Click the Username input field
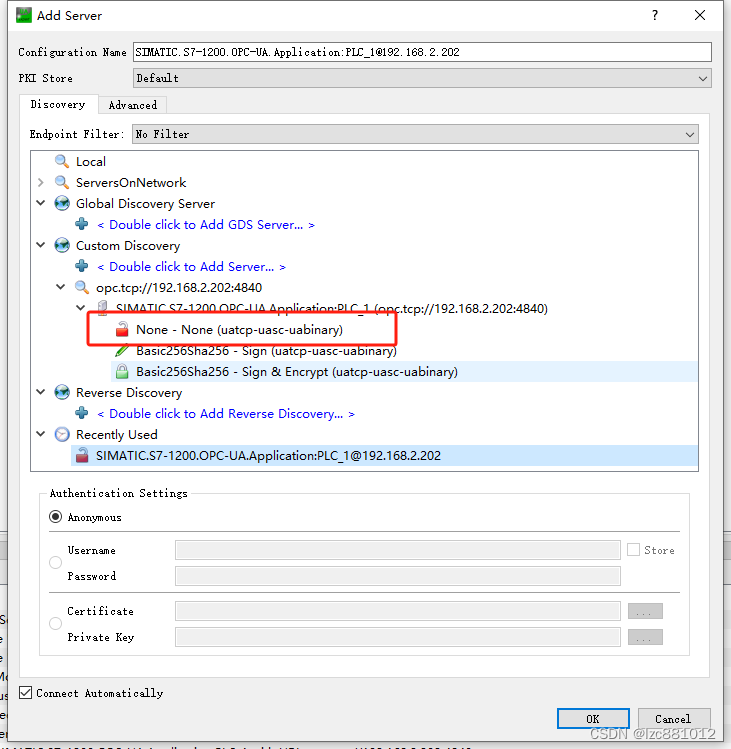This screenshot has height=749, width=731. (398, 550)
